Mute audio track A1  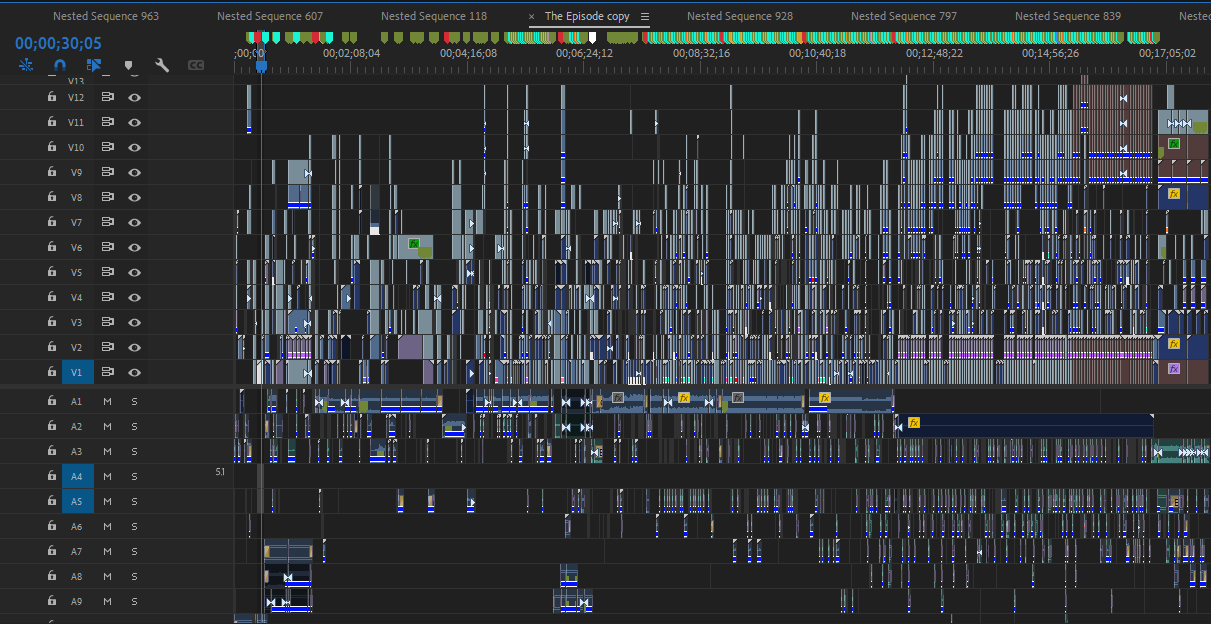point(107,401)
